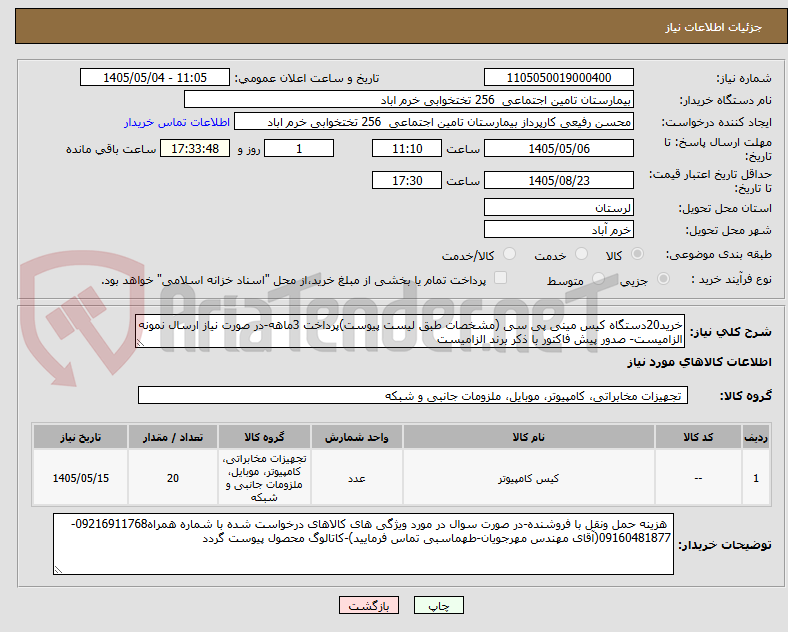The image size is (788, 632).
Task: Toggle the Islamic treasury payment checkbox
Action: (501, 278)
